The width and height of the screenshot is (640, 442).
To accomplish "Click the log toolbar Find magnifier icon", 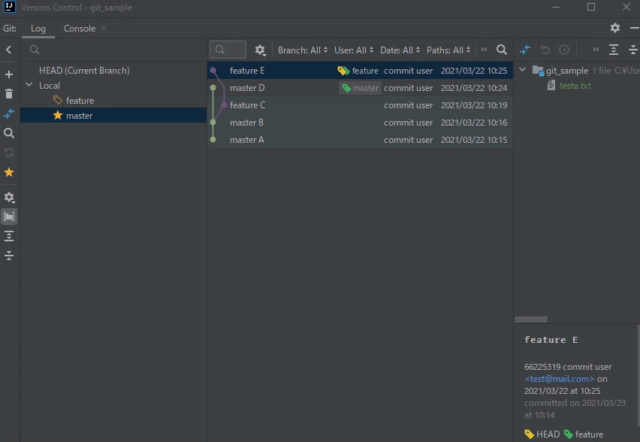I will pyautogui.click(x=502, y=50).
